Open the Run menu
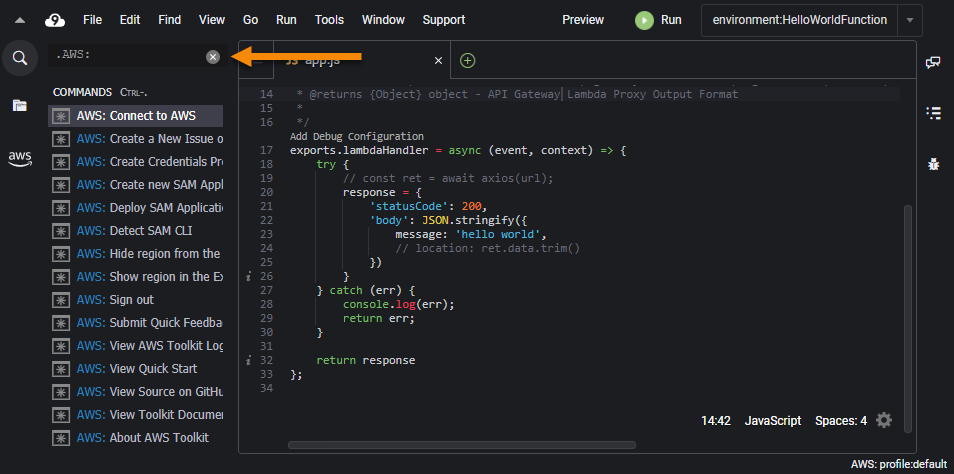The height and width of the screenshot is (474, 954). (x=286, y=20)
